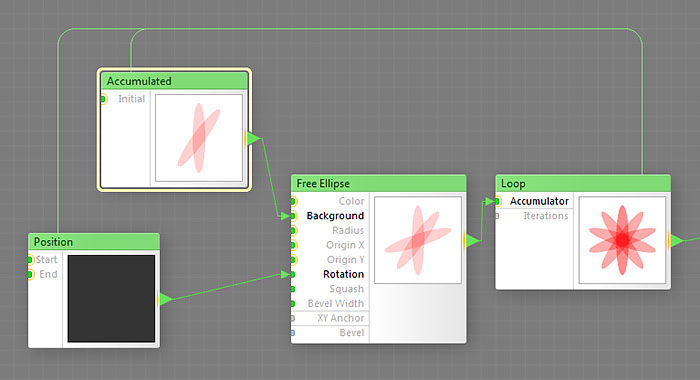Image resolution: width=700 pixels, height=380 pixels.
Task: Click the Rotation label
Action: point(344,274)
